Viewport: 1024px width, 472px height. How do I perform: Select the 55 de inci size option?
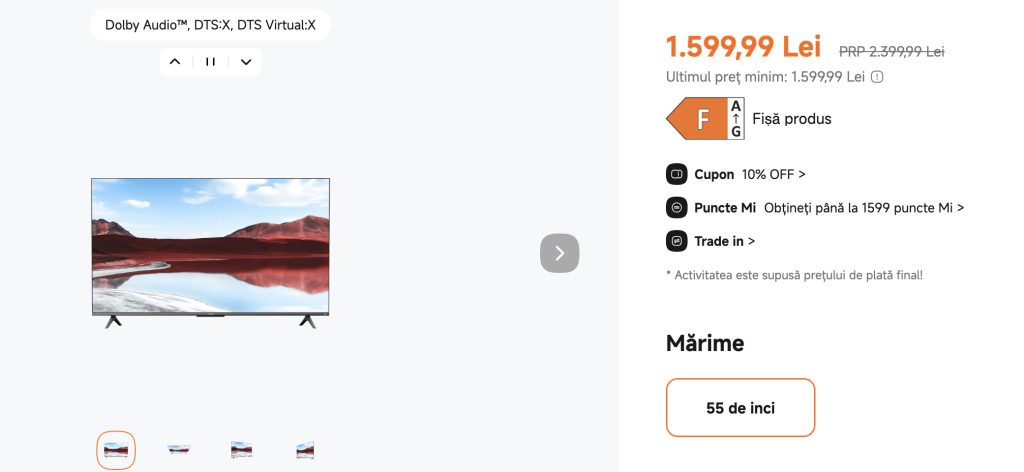[x=740, y=408]
